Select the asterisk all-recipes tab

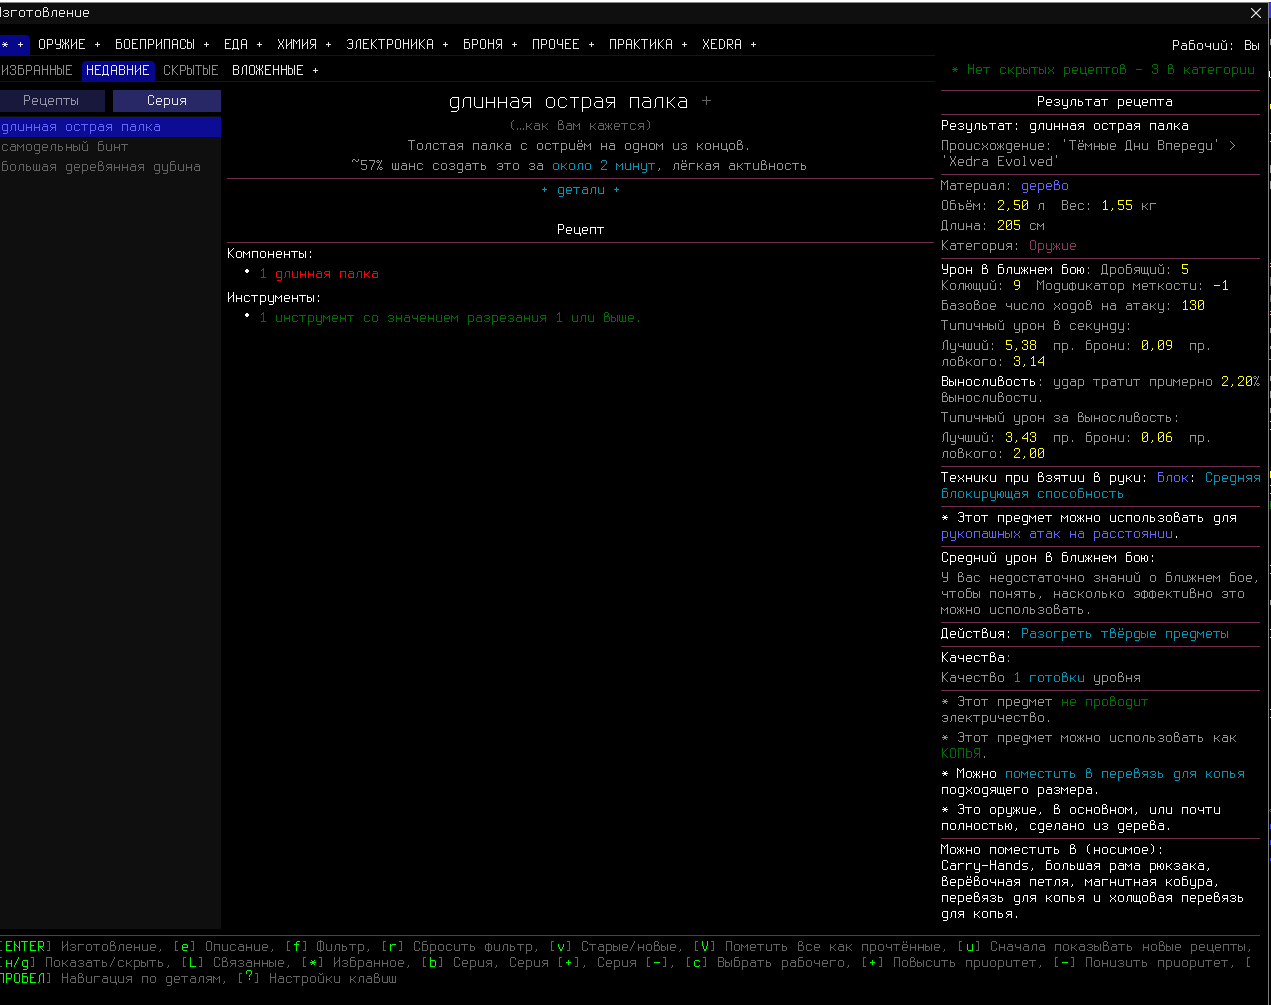[14, 44]
